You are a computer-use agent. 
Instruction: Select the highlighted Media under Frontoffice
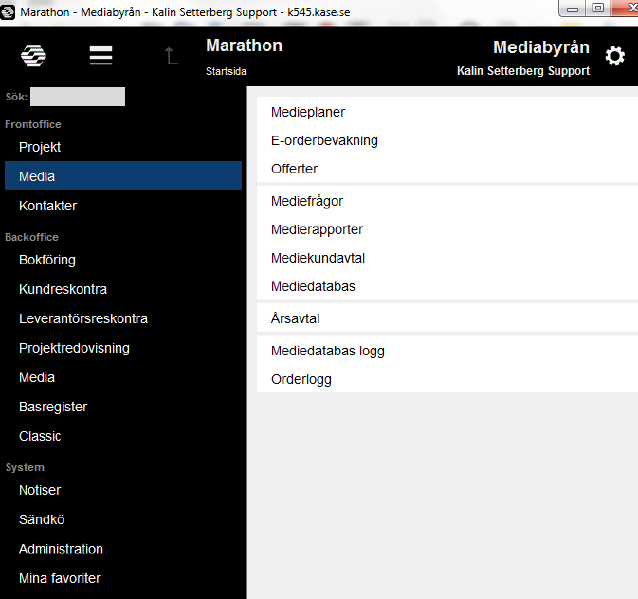pyautogui.click(x=123, y=176)
